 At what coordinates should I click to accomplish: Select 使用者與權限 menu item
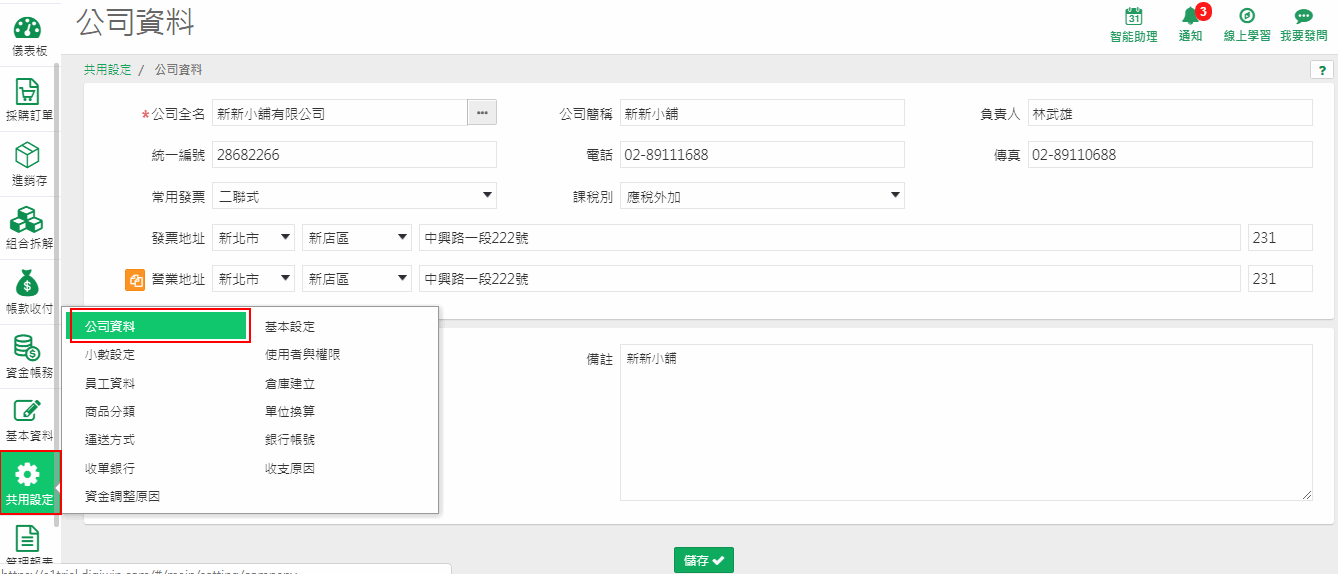coord(302,355)
